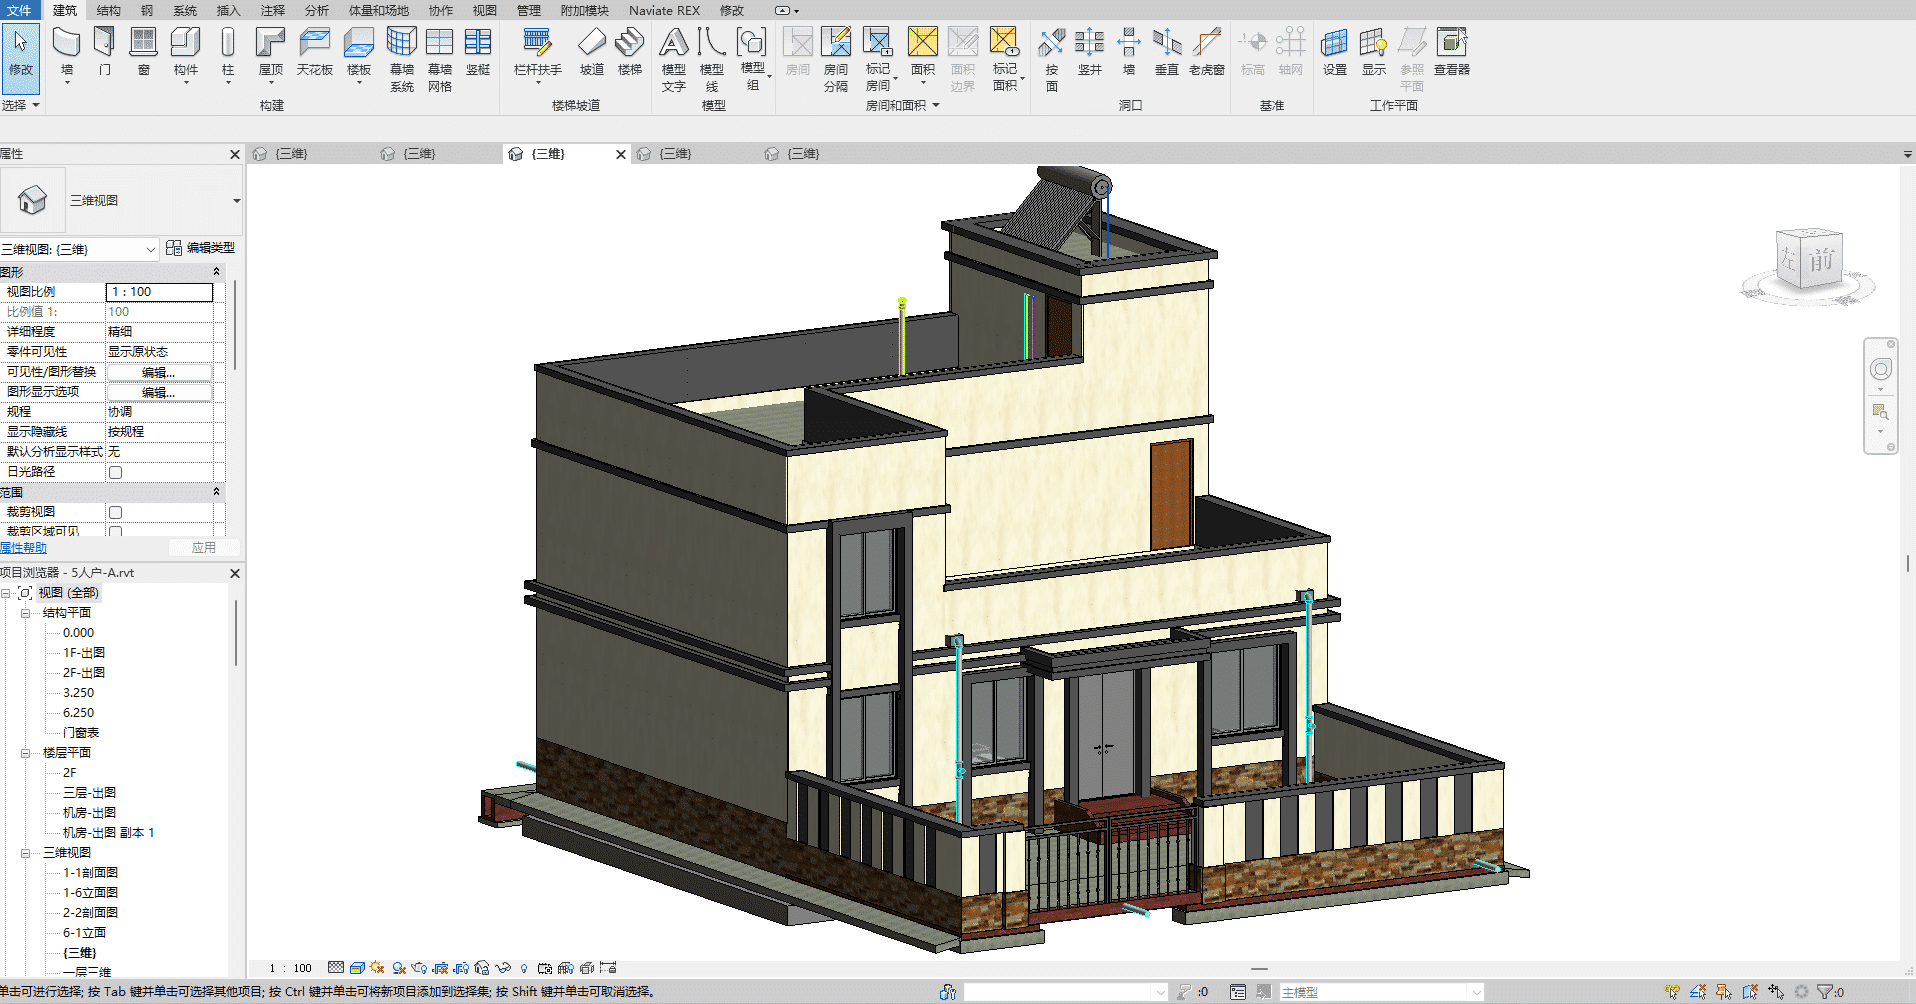1916x1004 pixels.
Task: Click the Component (构件) tool
Action: pos(186,52)
